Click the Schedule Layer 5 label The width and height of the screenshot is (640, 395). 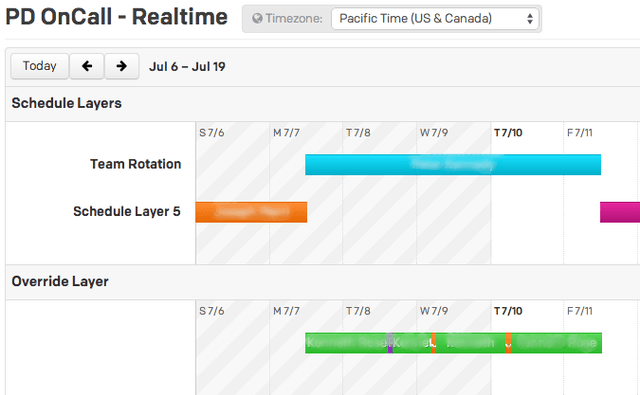click(x=127, y=211)
